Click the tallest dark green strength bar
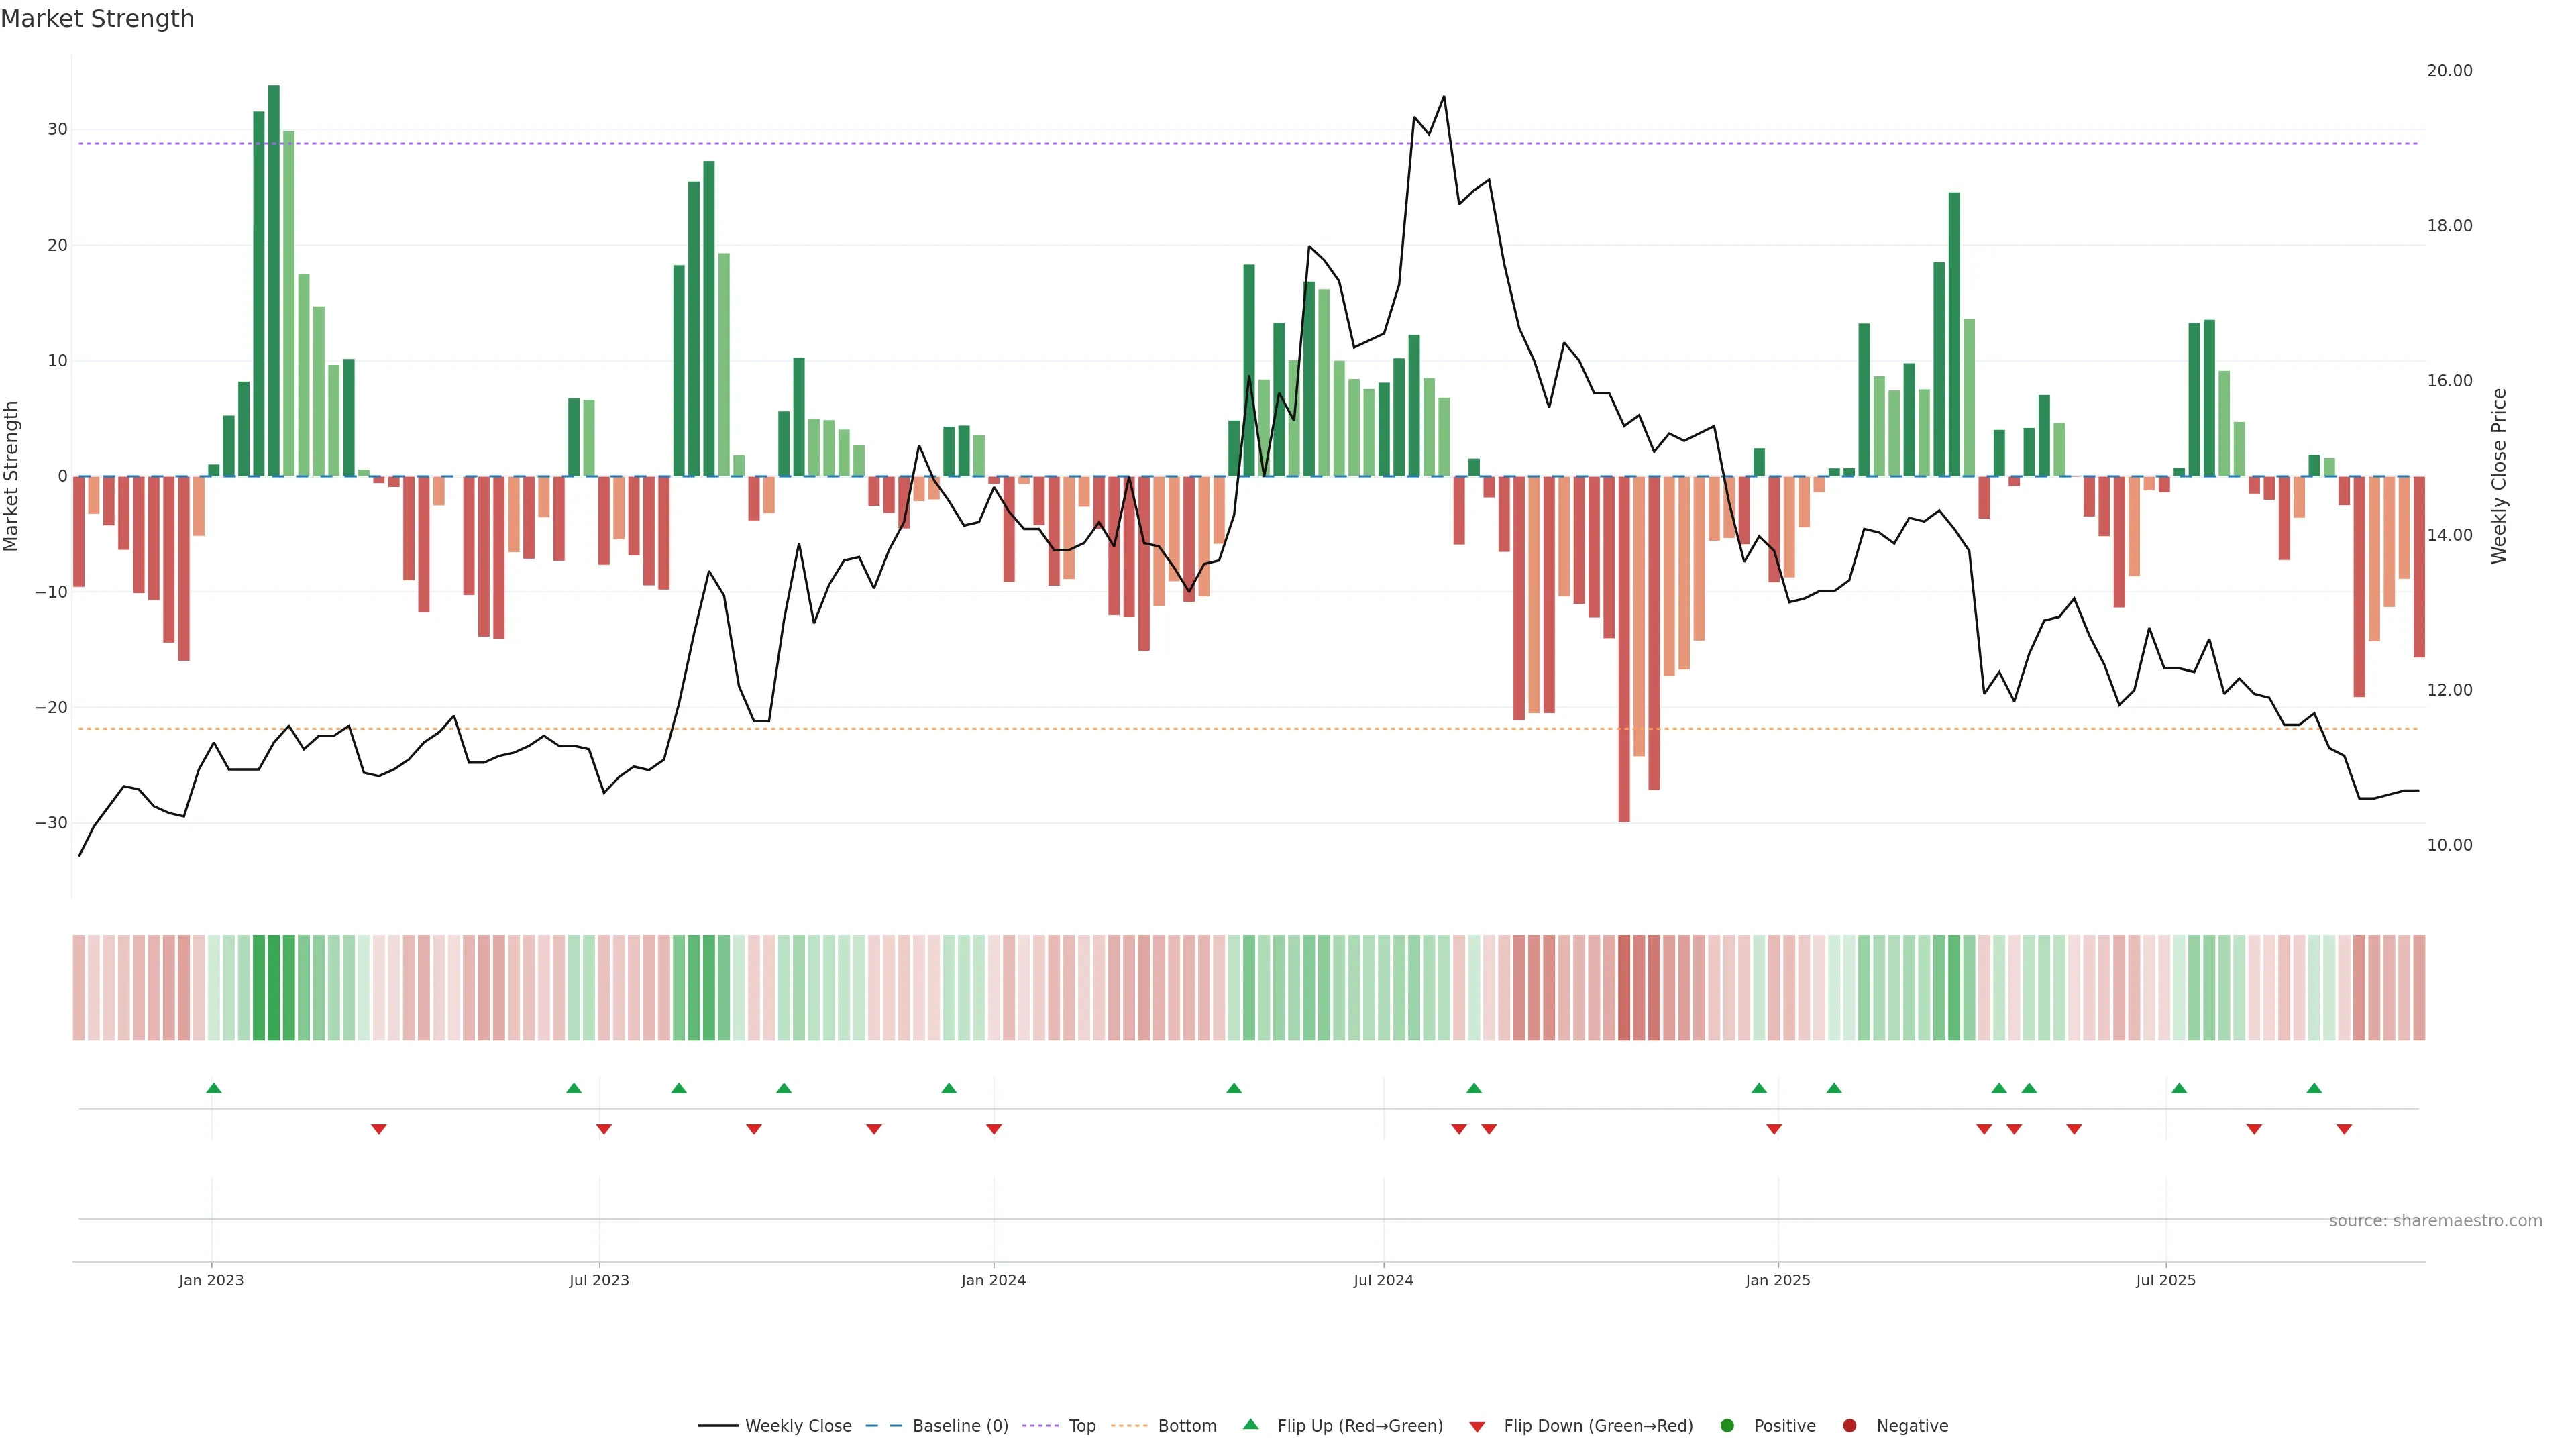This screenshot has width=2576, height=1449. (273, 280)
